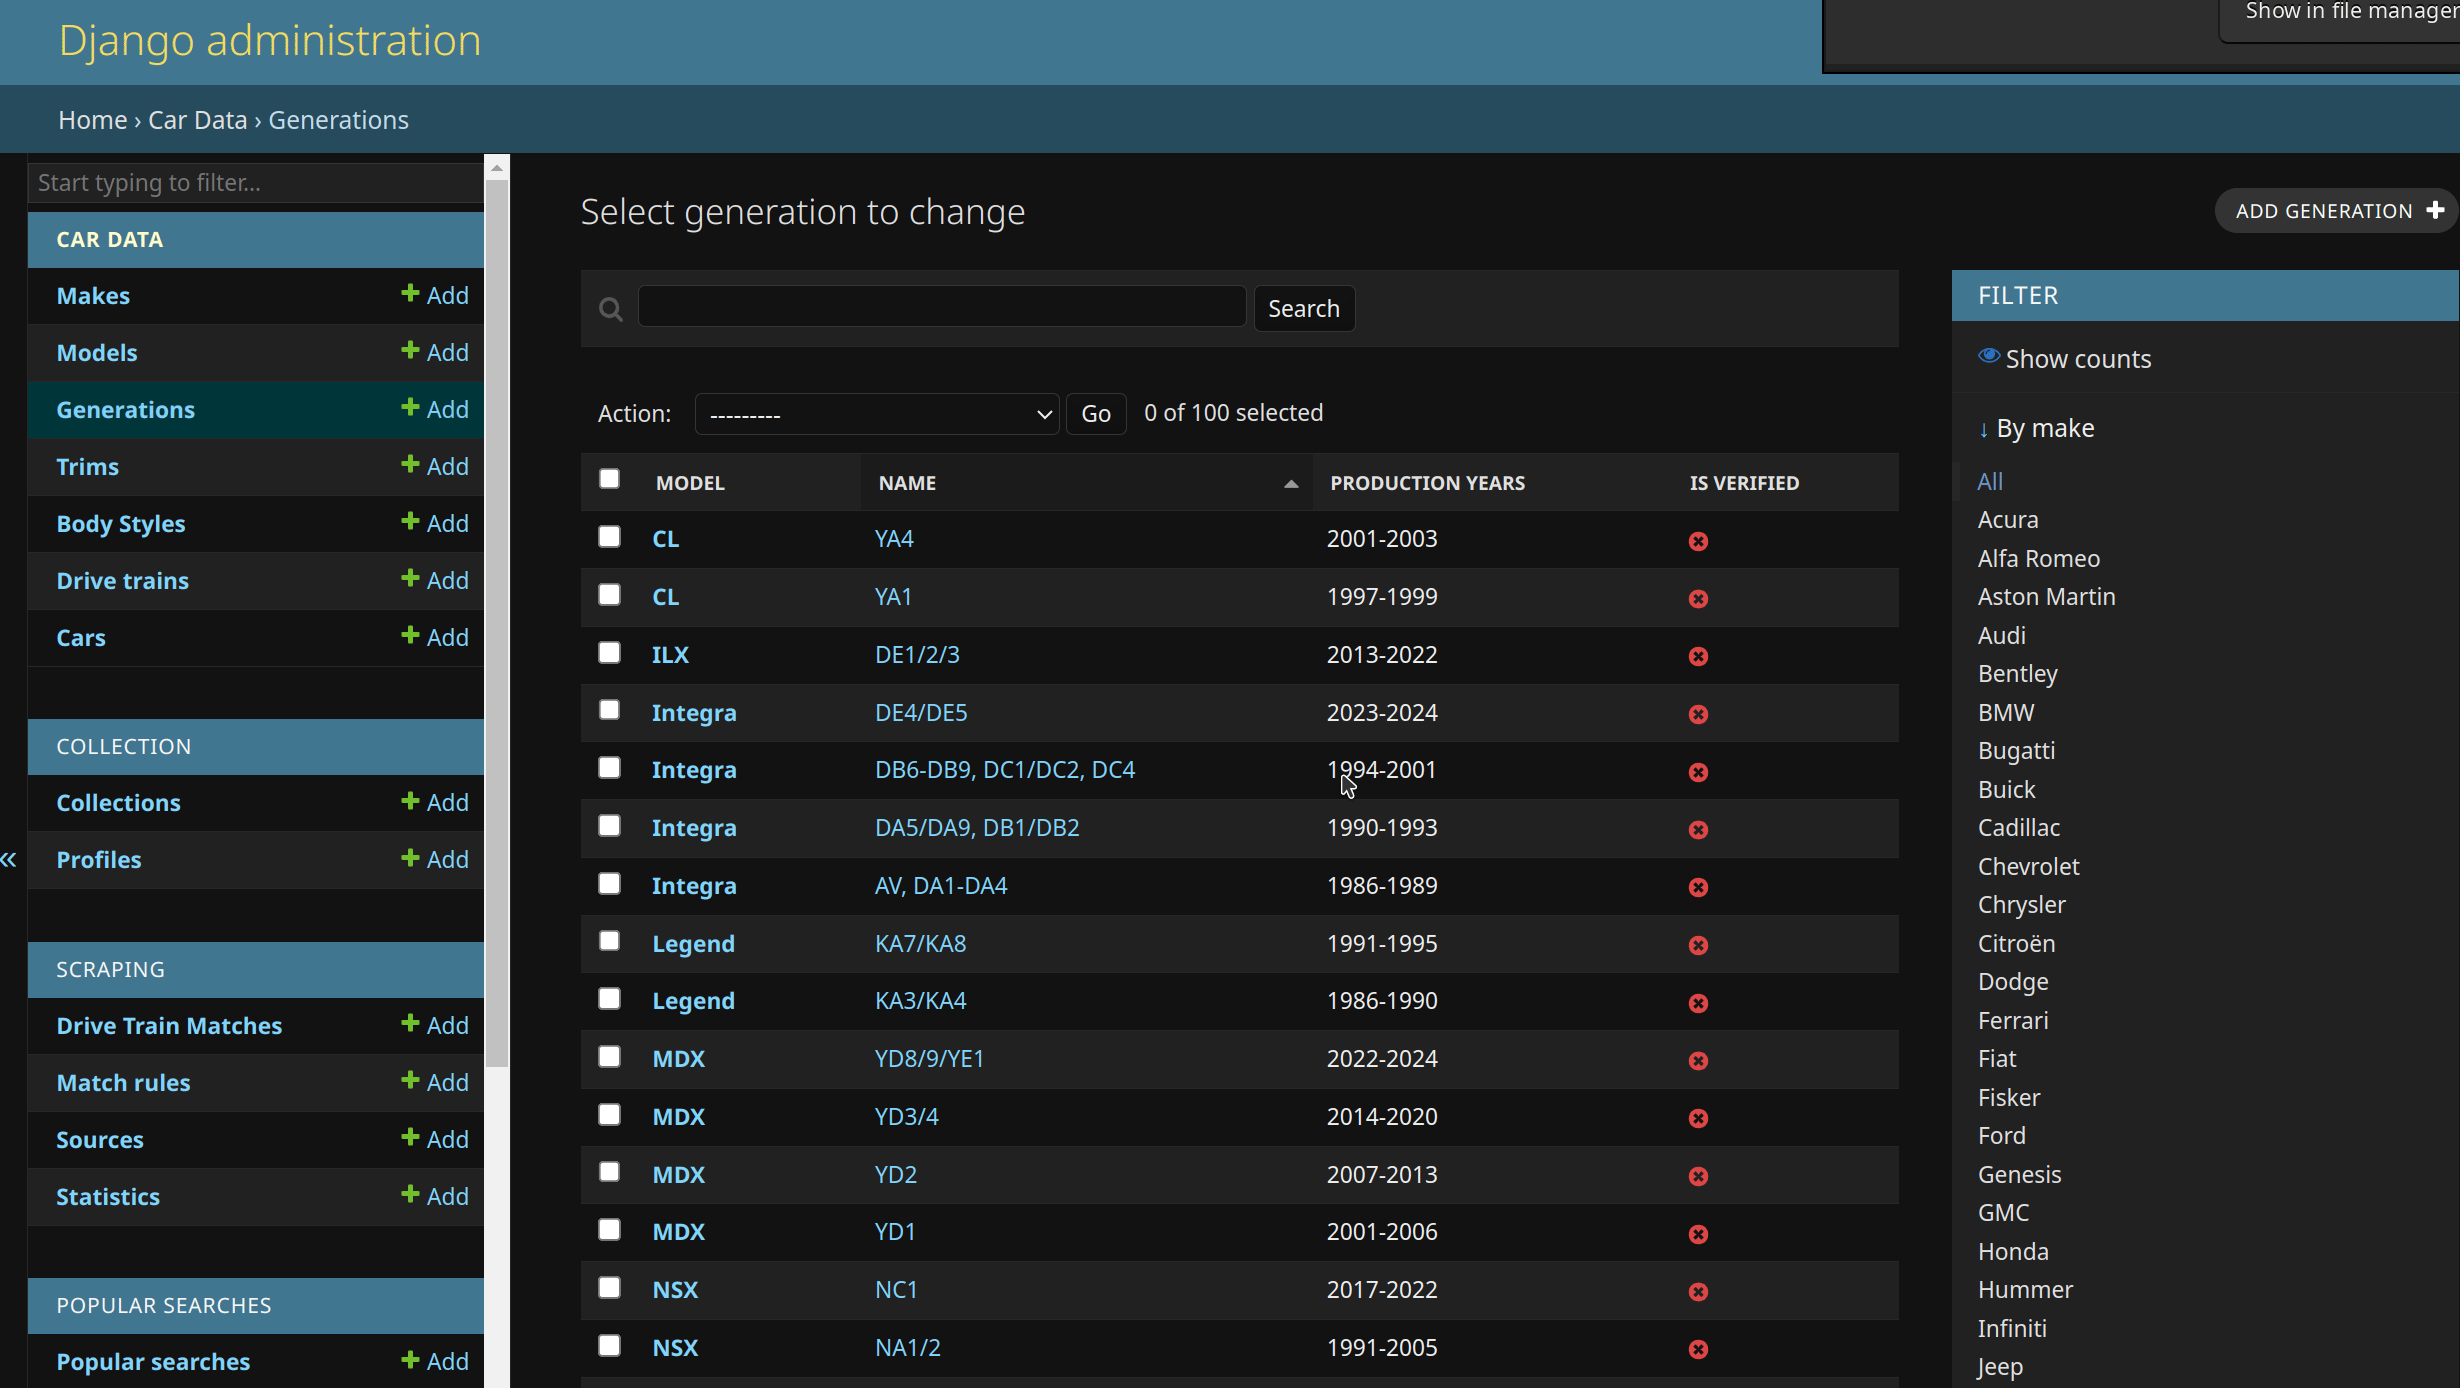Open Collections in the sidebar

coord(118,802)
